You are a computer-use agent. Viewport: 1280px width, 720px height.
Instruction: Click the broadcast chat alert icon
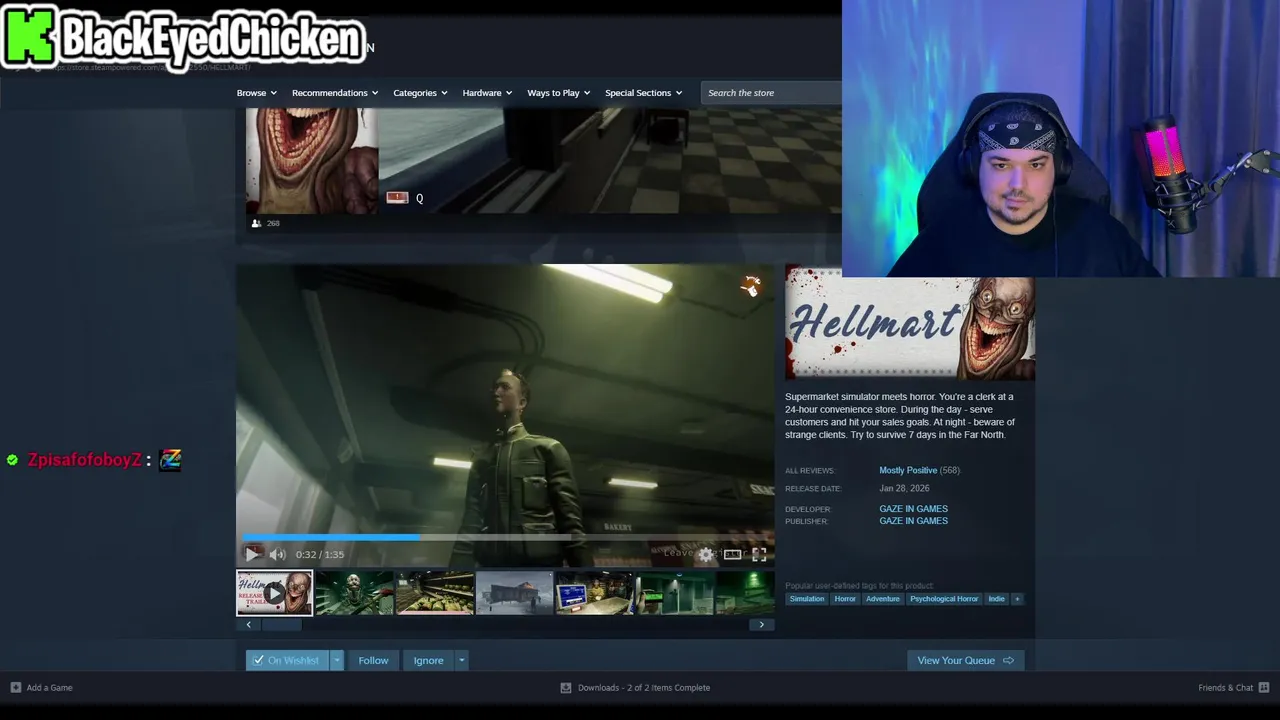[x=397, y=198]
